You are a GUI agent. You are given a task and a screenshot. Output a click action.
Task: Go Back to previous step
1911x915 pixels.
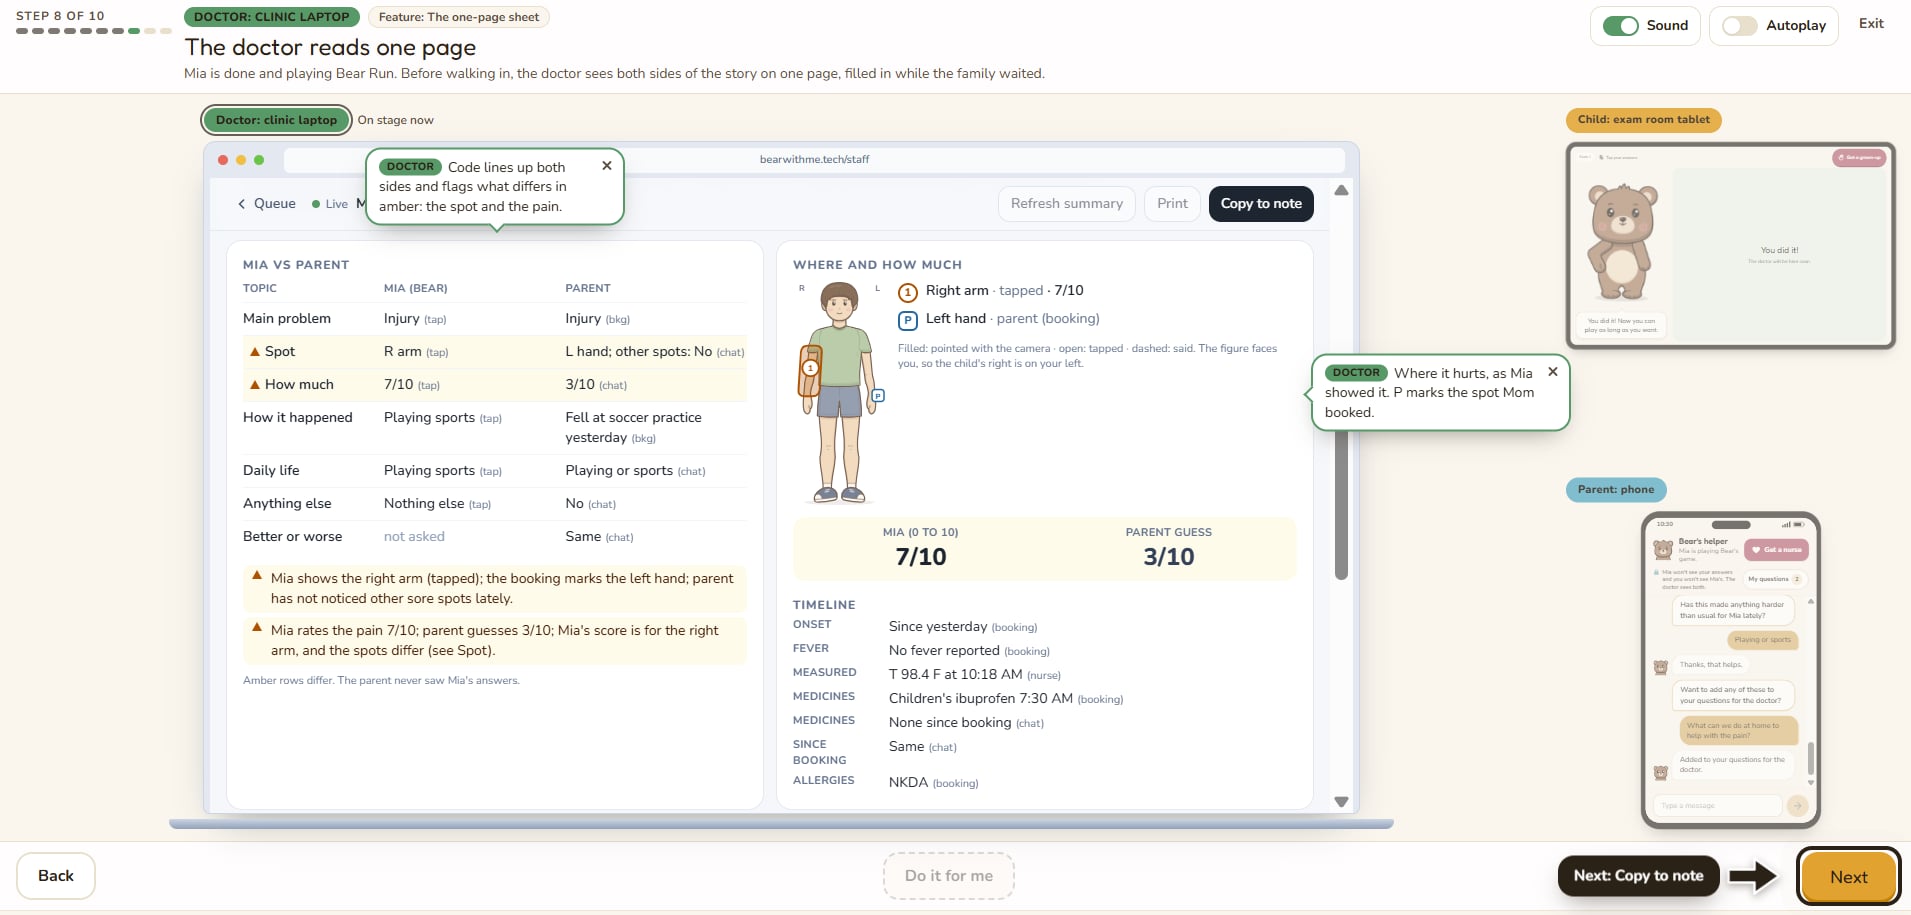point(56,876)
